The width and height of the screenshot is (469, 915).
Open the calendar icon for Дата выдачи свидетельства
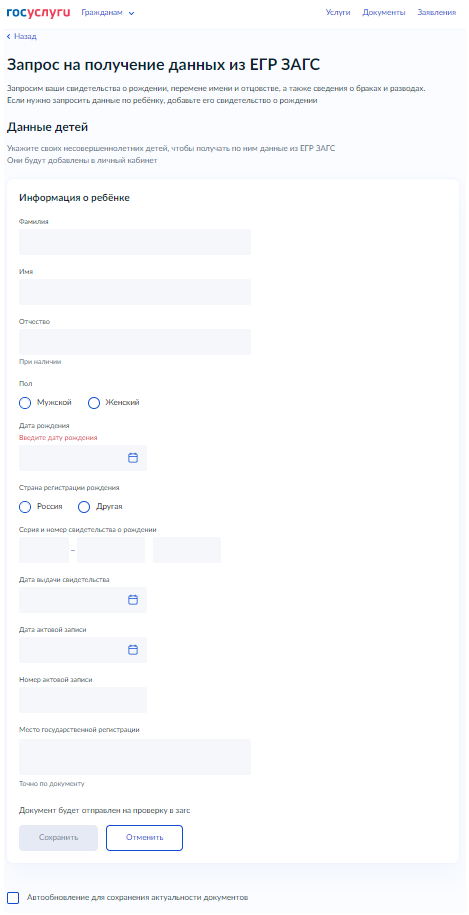pos(133,600)
